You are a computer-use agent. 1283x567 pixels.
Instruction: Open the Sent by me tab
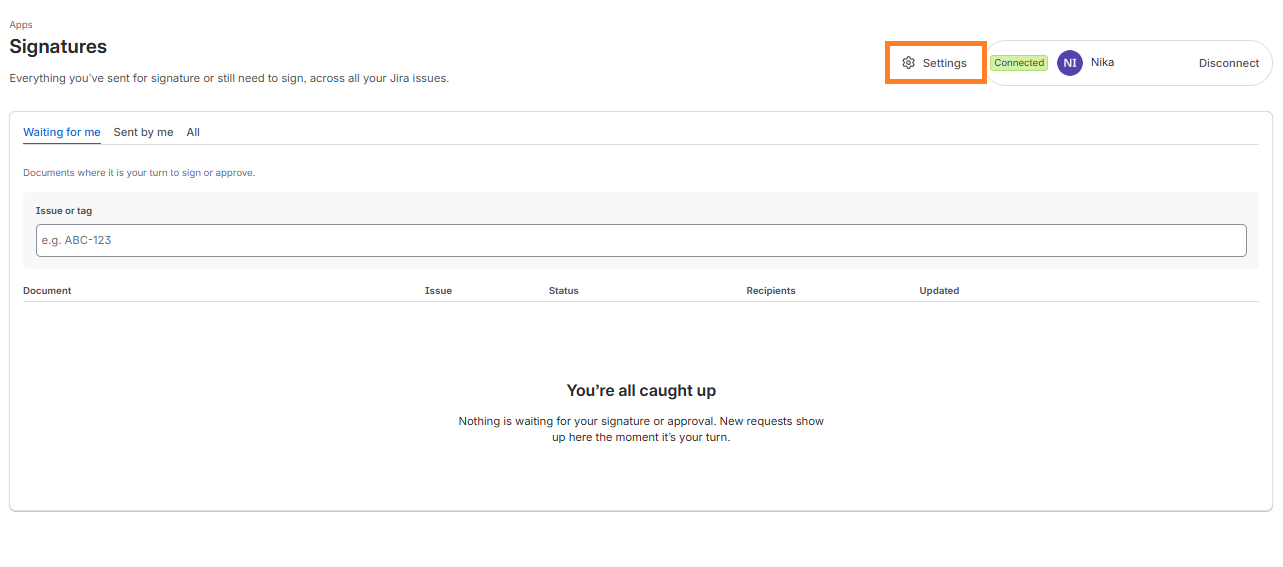pos(143,132)
